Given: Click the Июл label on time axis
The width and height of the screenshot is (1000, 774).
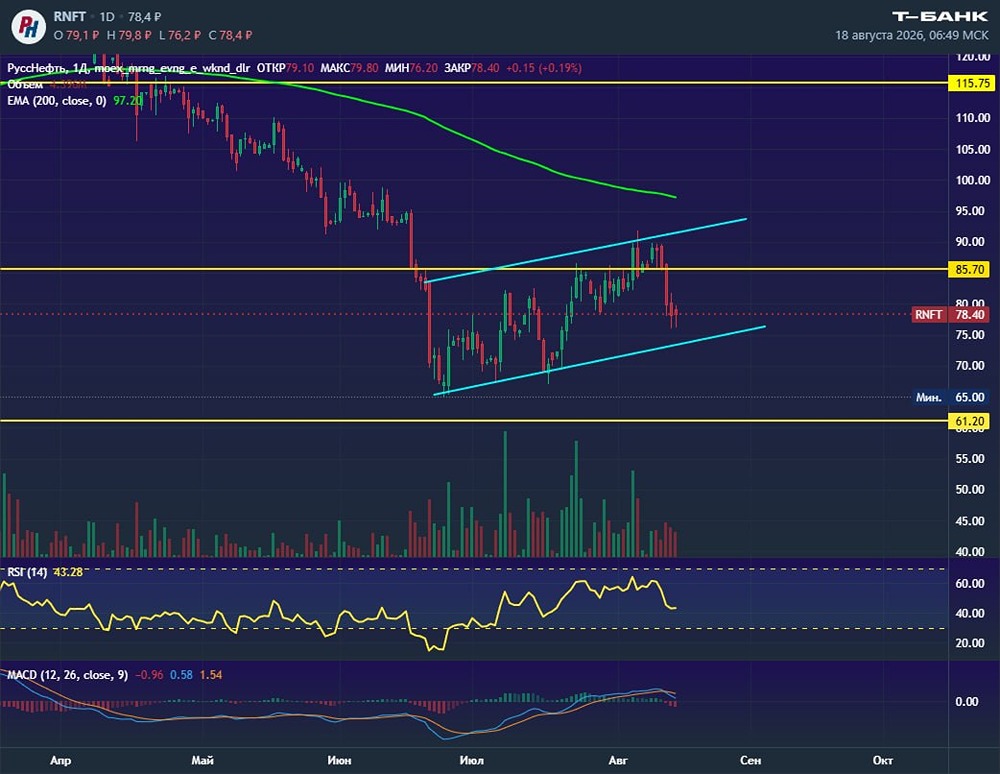Looking at the screenshot, I should (x=471, y=760).
